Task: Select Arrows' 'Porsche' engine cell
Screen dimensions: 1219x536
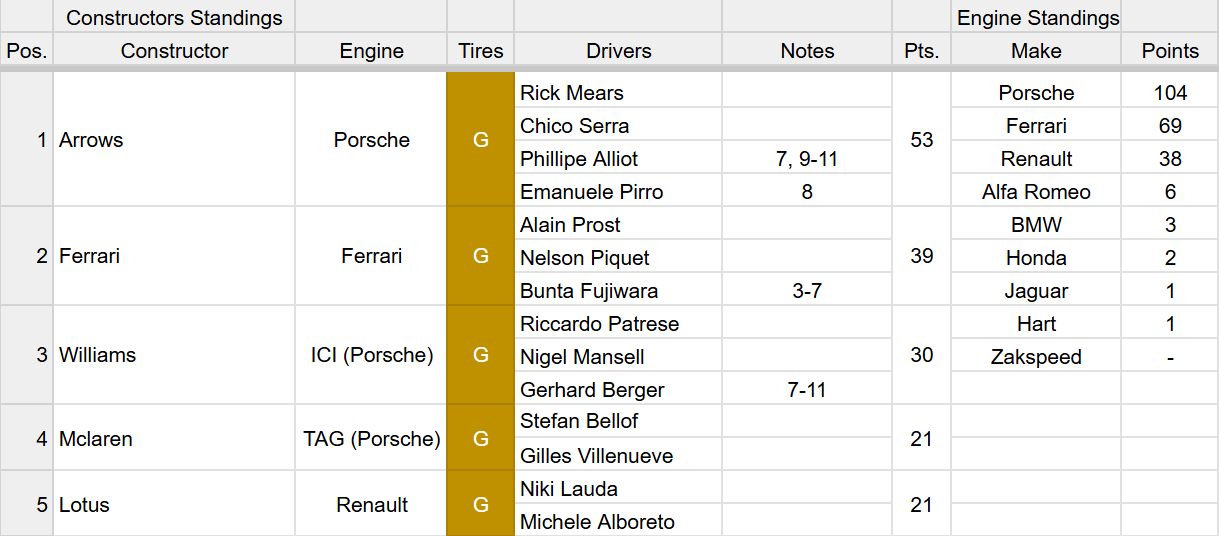Action: (x=371, y=140)
